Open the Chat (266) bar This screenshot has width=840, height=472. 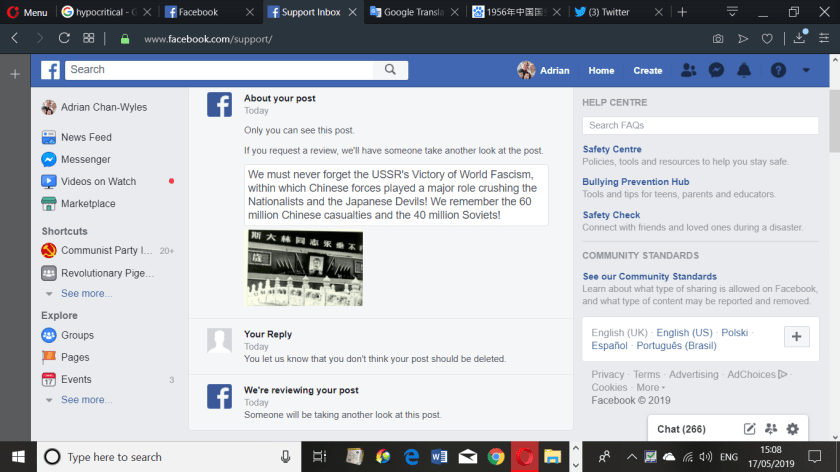click(x=681, y=429)
